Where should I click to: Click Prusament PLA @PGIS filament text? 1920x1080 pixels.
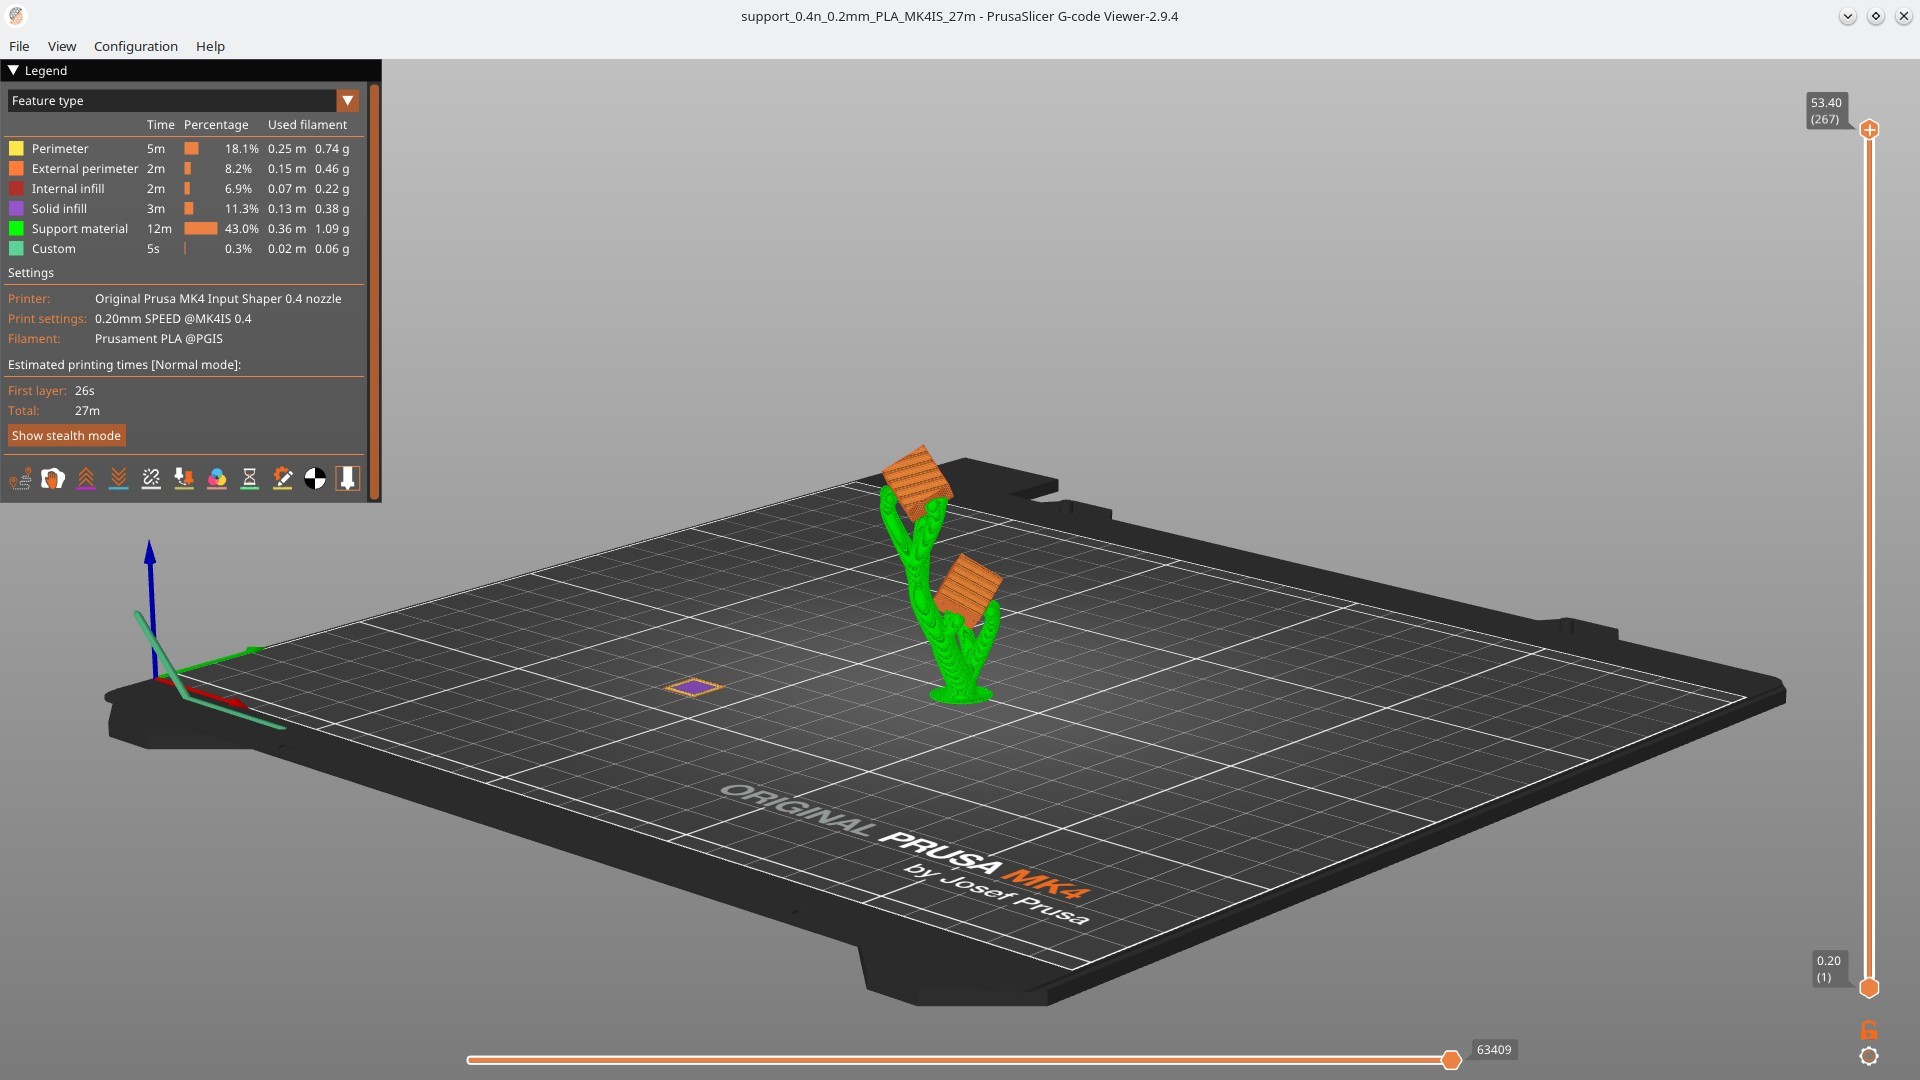tap(159, 339)
